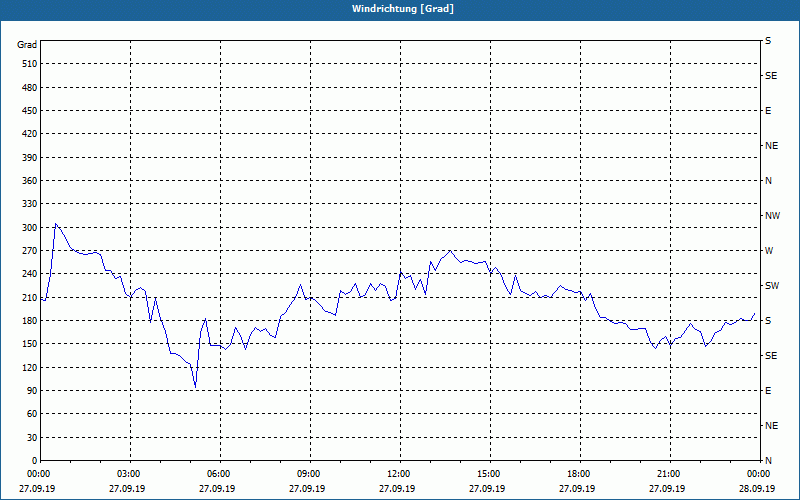
Task: Click the 03:00 time label
Action: tap(127, 474)
